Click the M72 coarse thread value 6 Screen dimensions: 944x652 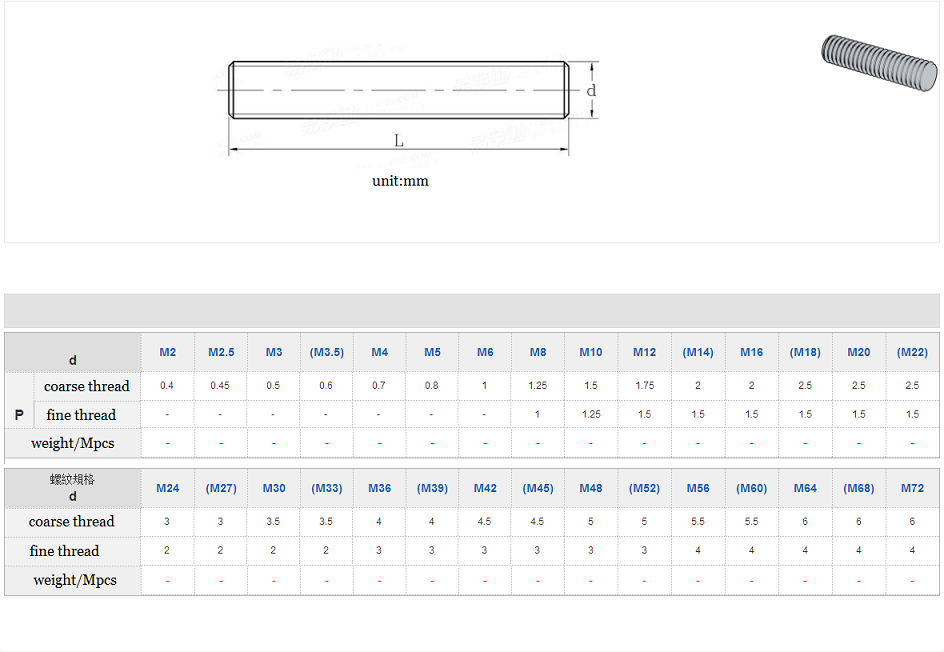912,521
